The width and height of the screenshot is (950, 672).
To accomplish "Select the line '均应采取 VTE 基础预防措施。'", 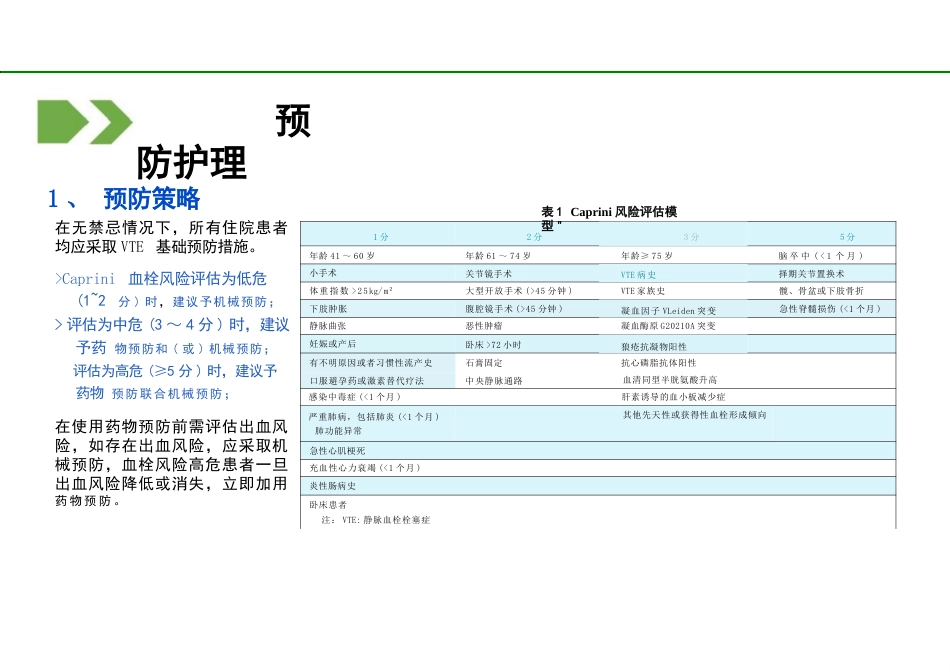I will 158,247.
